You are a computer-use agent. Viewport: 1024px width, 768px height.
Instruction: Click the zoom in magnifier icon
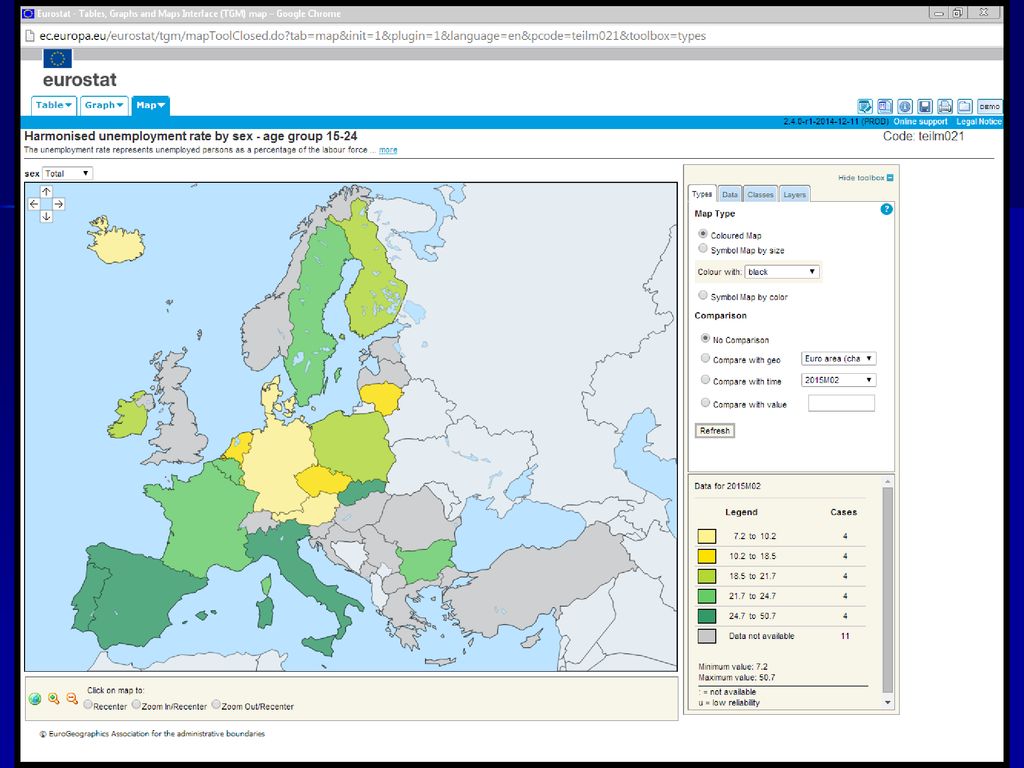54,699
